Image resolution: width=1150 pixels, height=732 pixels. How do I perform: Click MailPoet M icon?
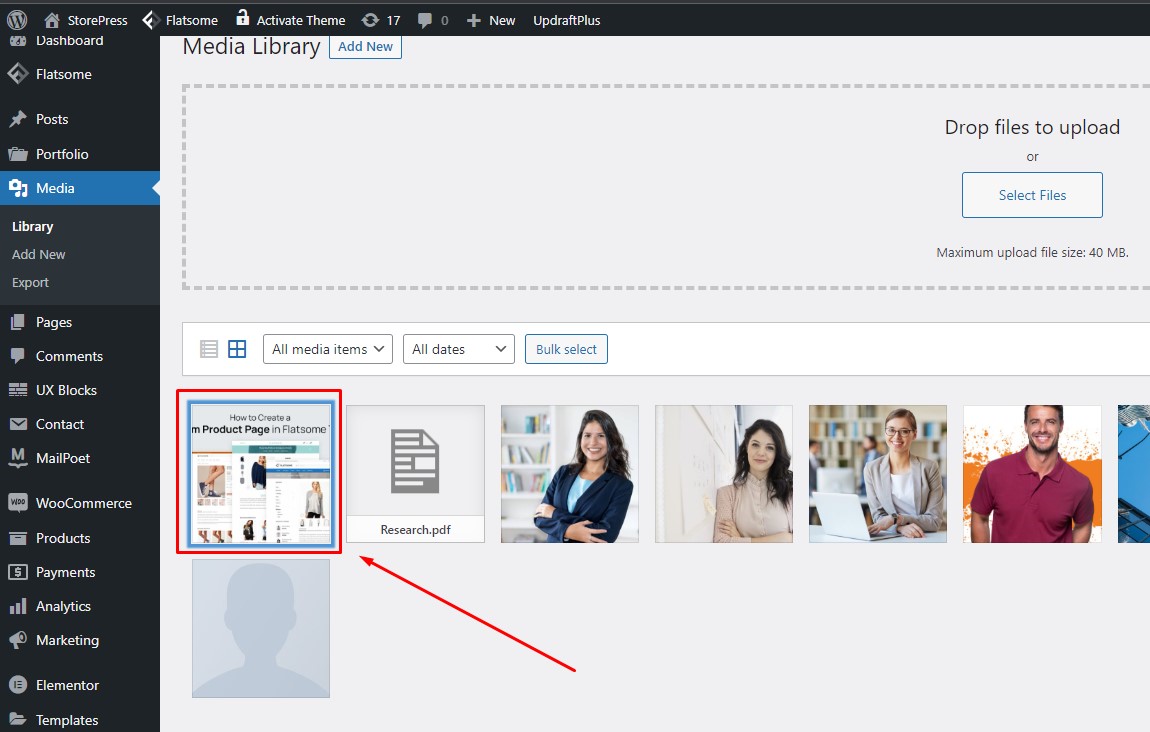18,457
